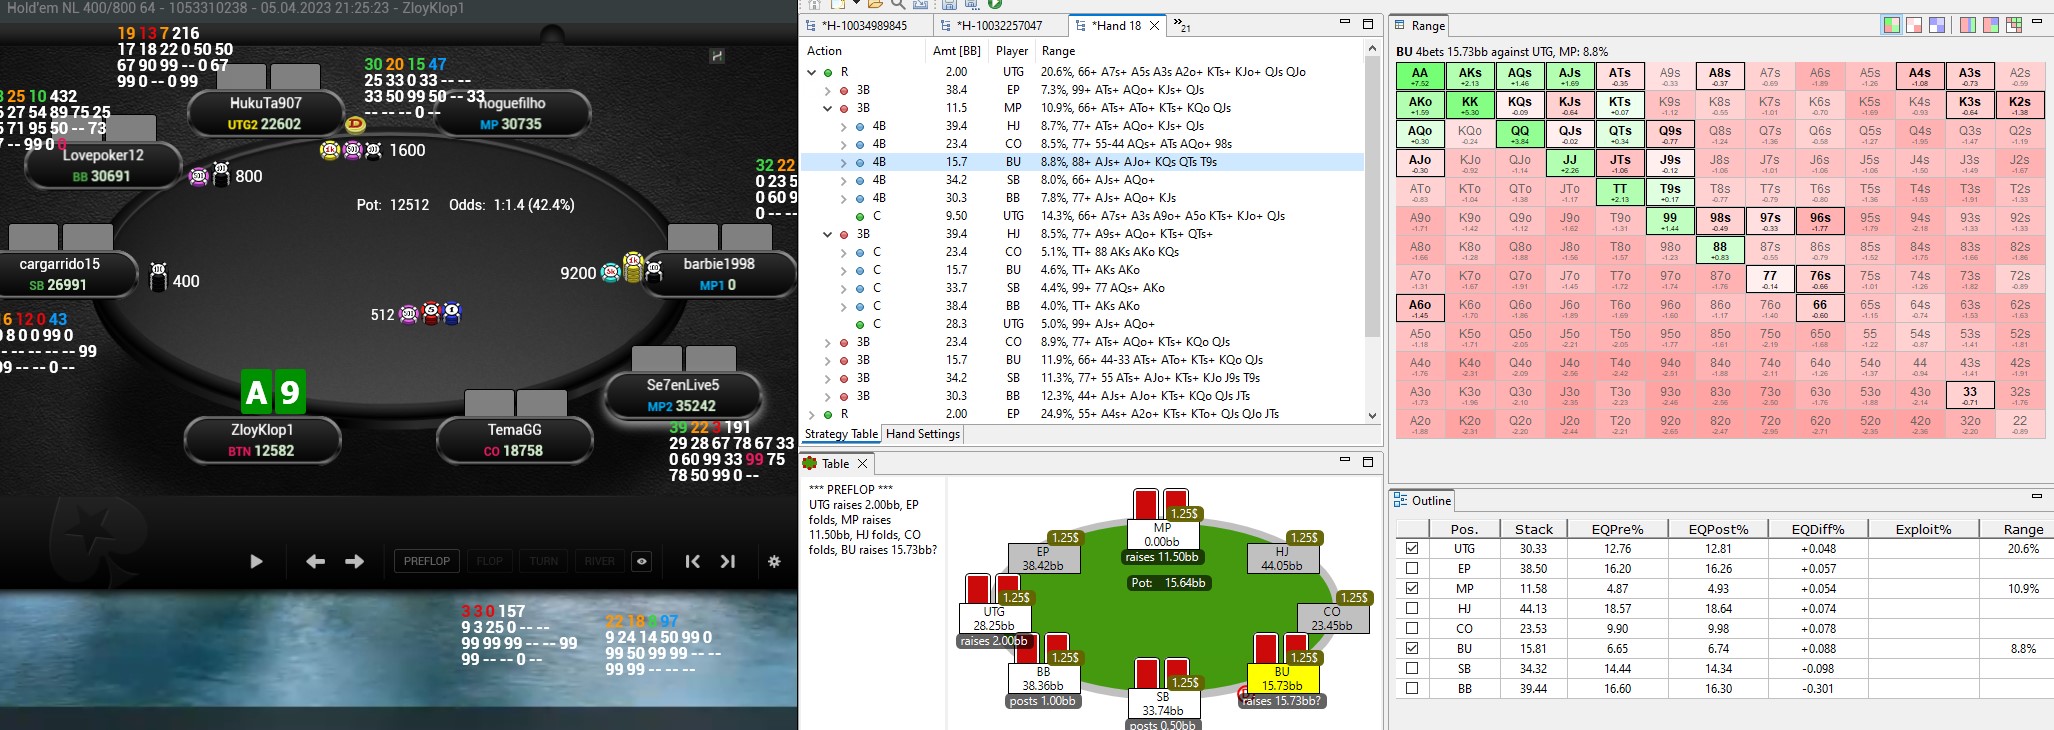Collapse the 3B 11.5 MP node
Viewport: 2054px width, 730px height.
[x=828, y=108]
